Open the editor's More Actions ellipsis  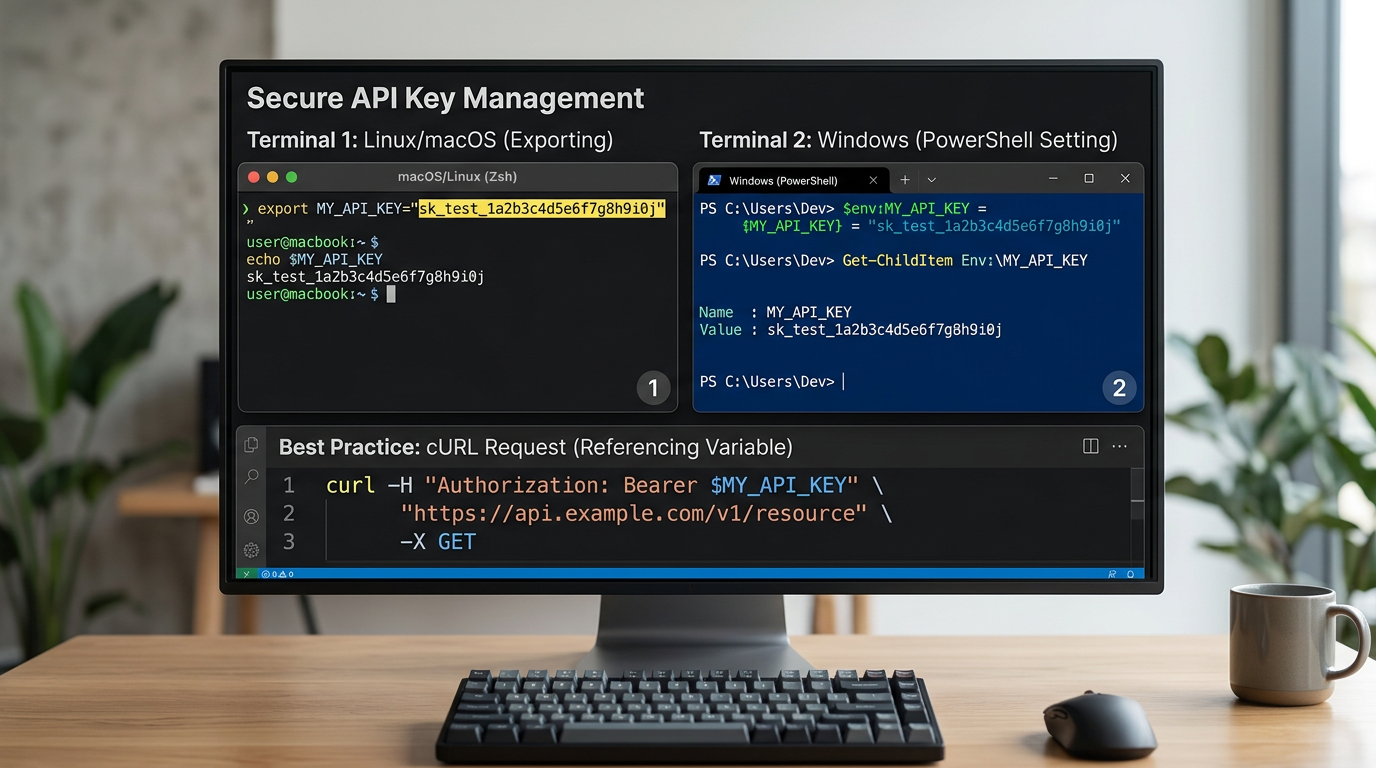click(1120, 446)
